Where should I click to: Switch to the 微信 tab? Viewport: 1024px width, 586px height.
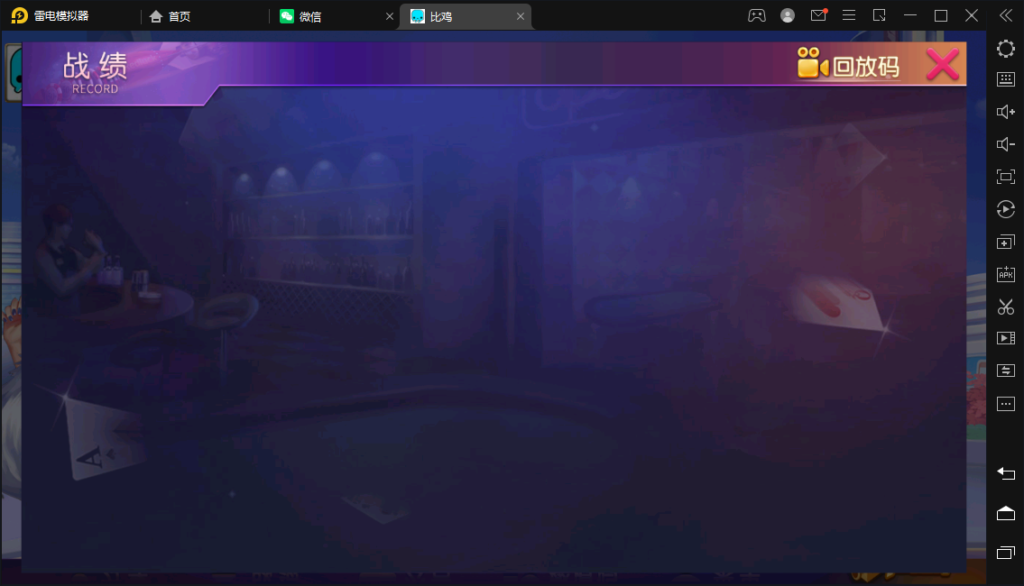(x=310, y=16)
